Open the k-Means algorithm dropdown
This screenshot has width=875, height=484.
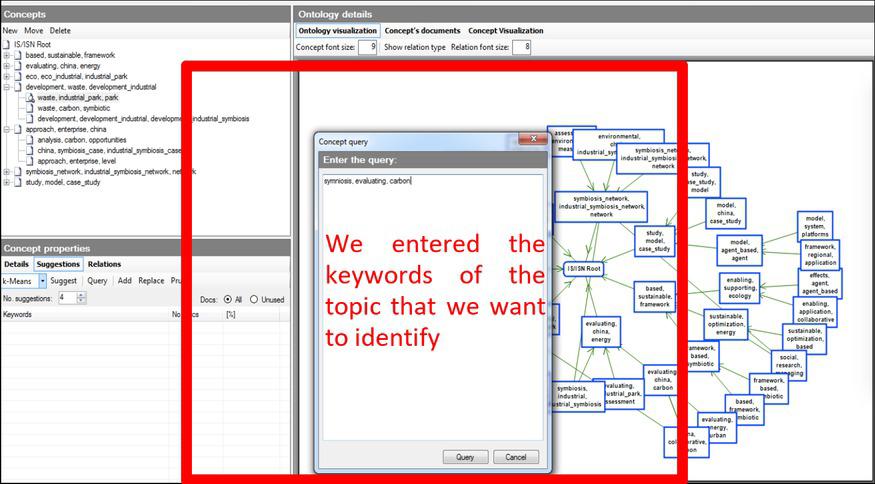(x=43, y=281)
